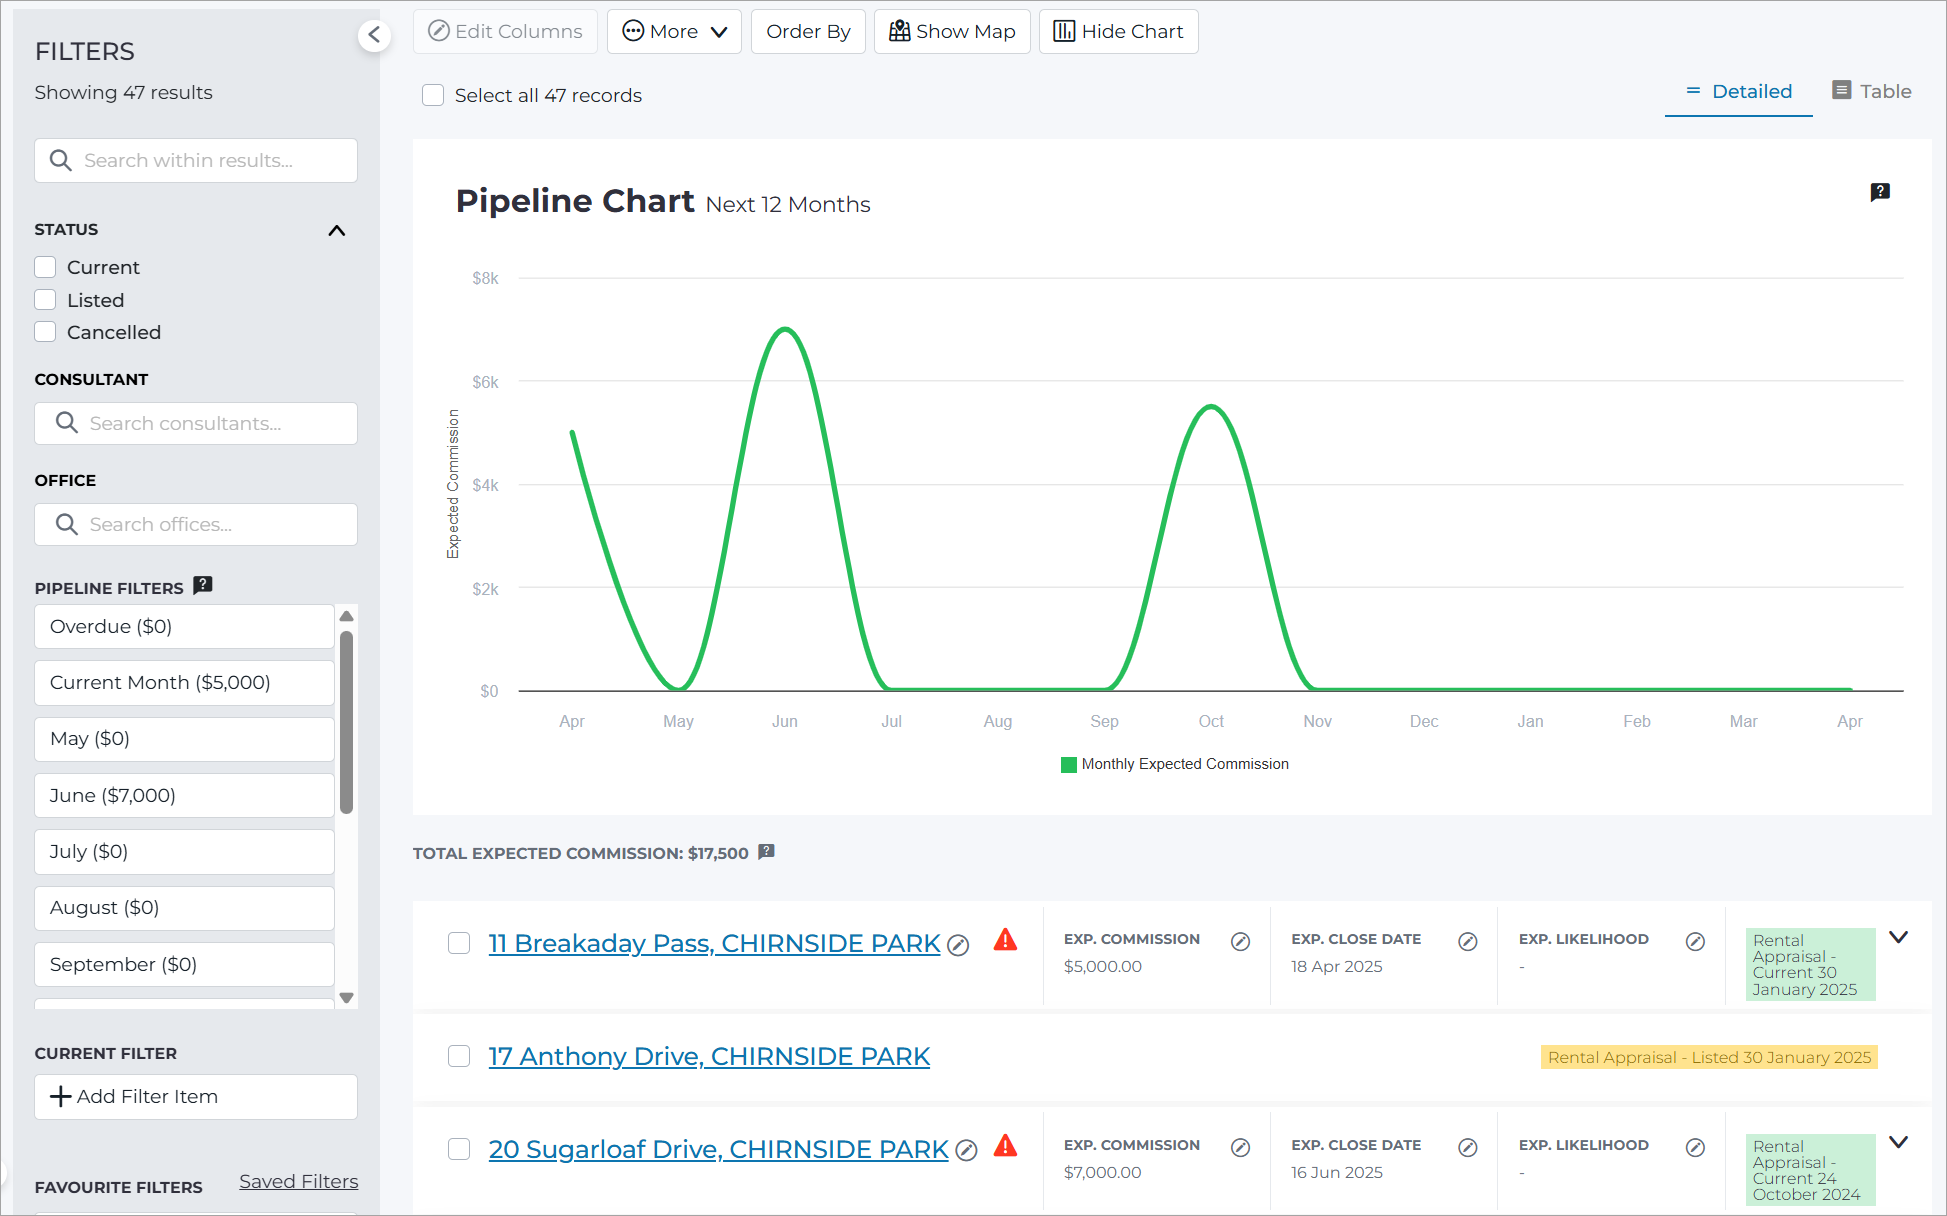1947x1216 pixels.
Task: Toggle Monthly Expected Commission legend swatch
Action: click(1069, 764)
